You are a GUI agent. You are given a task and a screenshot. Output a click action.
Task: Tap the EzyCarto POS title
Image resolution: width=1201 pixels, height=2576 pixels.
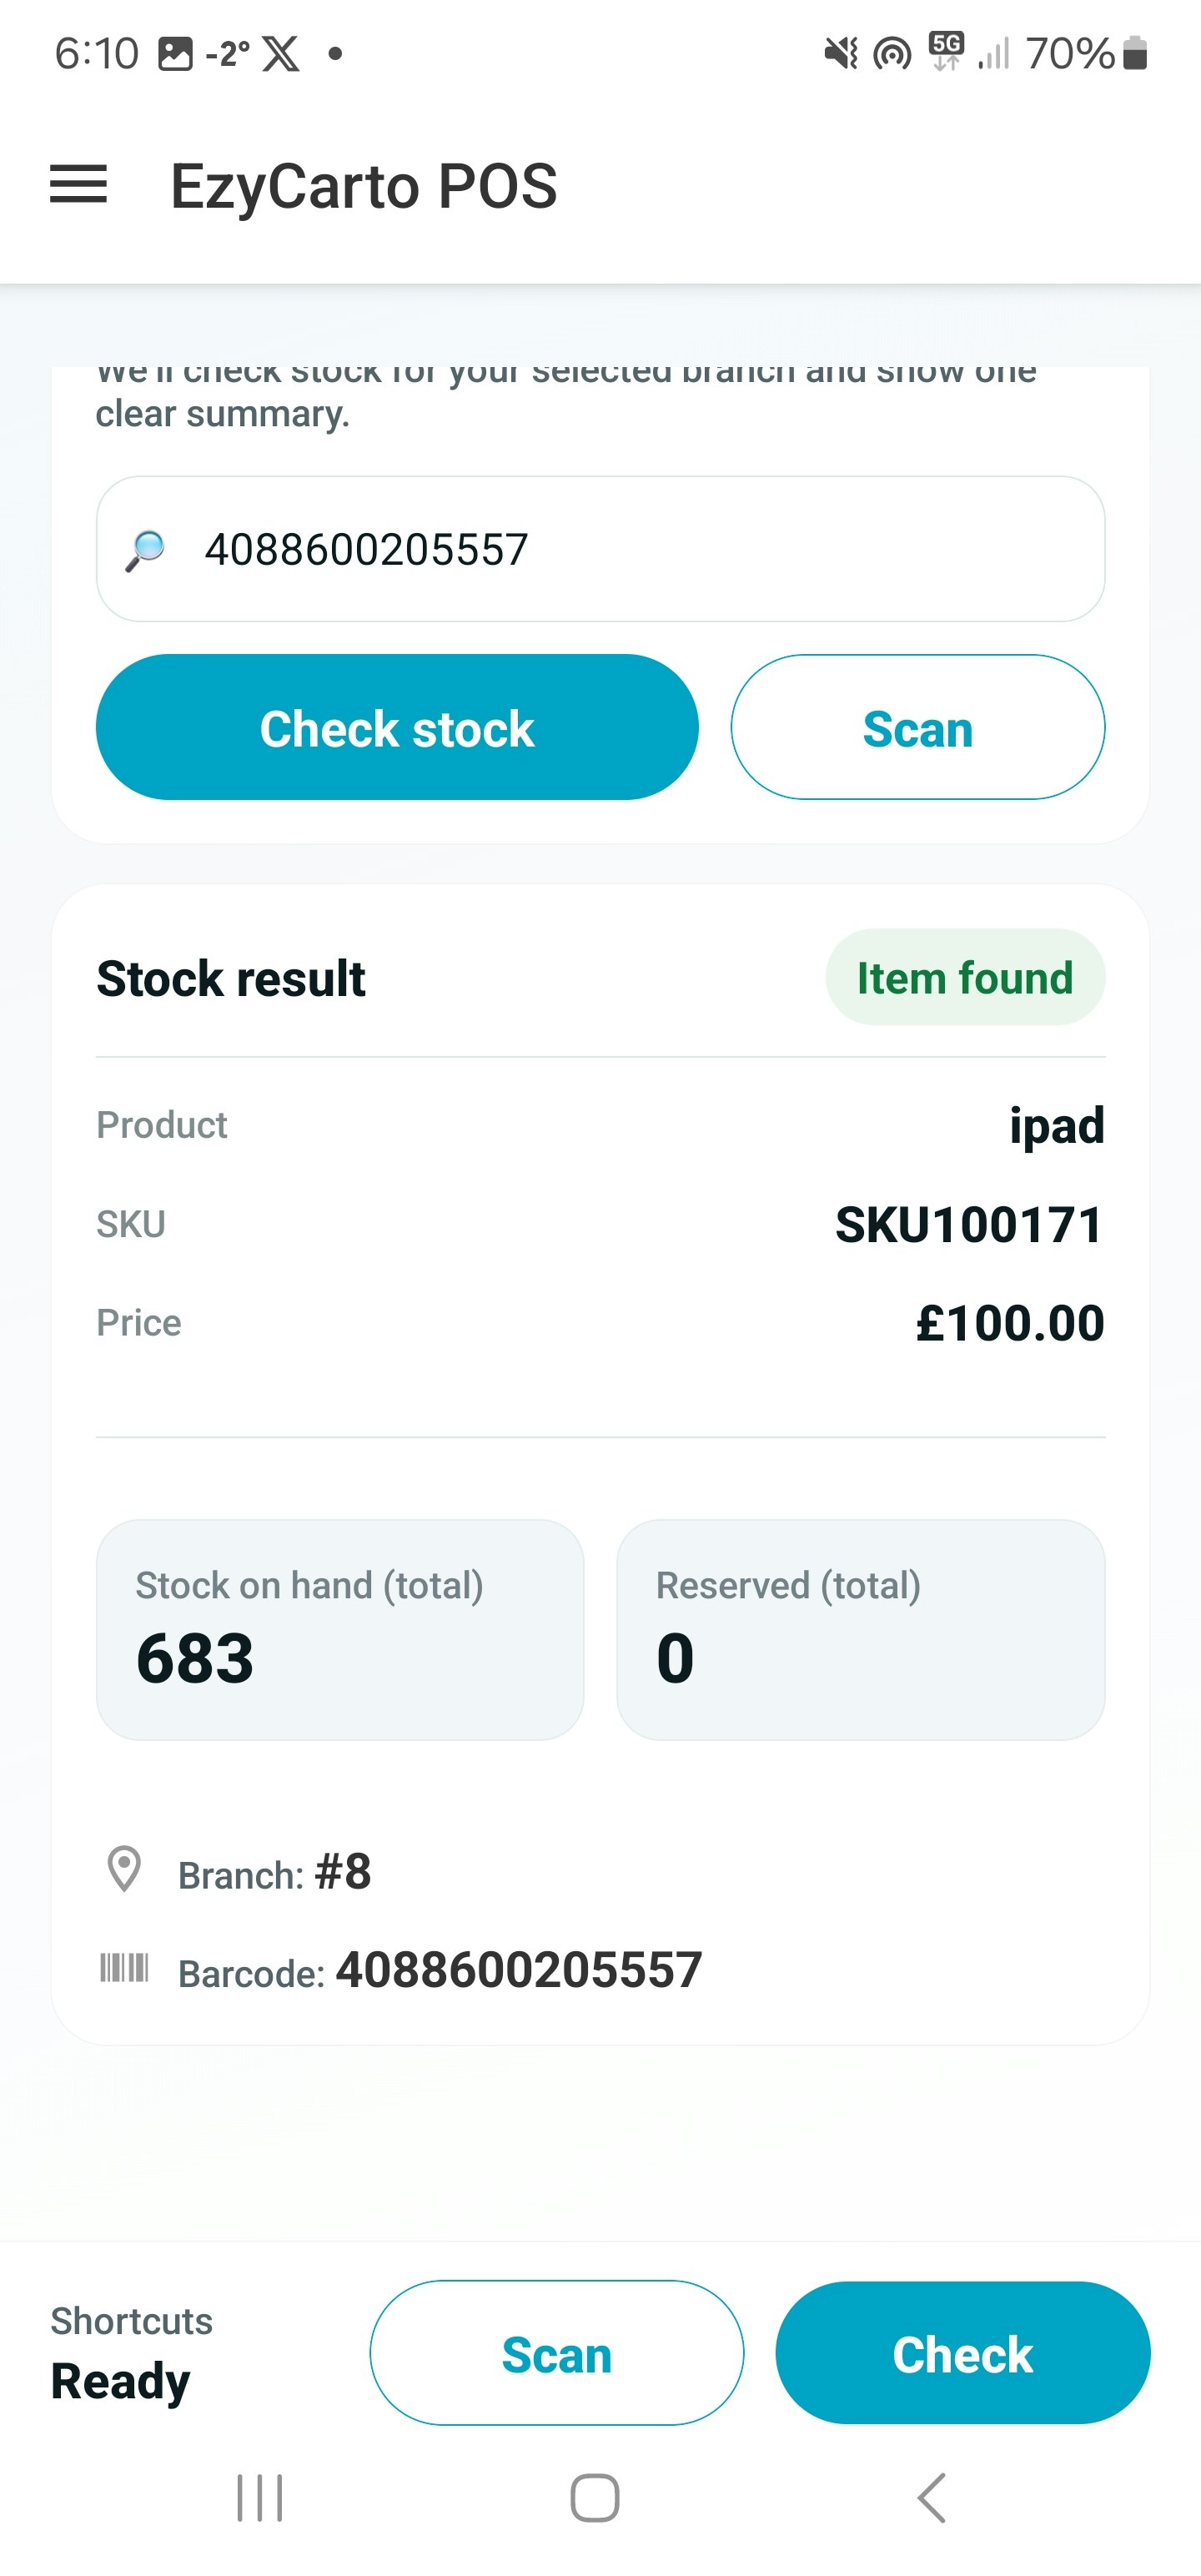[363, 186]
